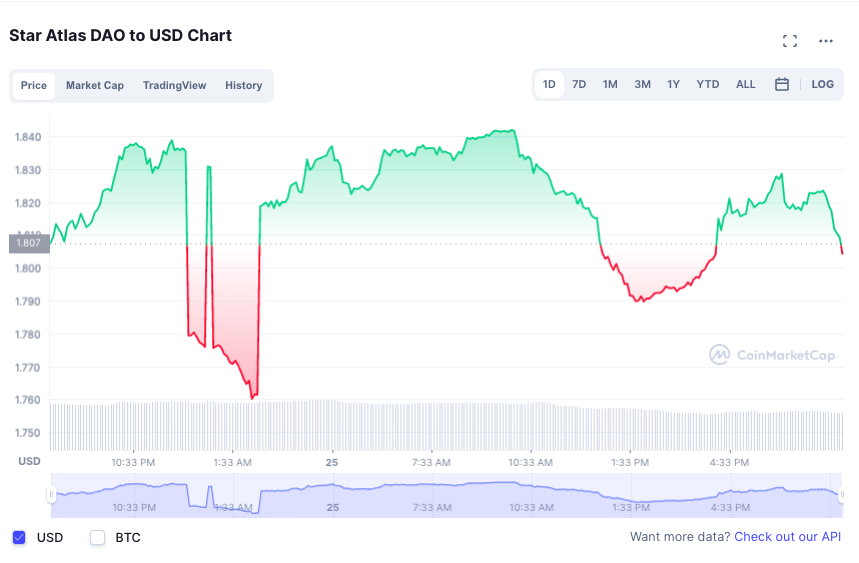This screenshot has height=563, width=859.
Task: Click the 1:33 AM x-axis label
Action: click(x=232, y=463)
